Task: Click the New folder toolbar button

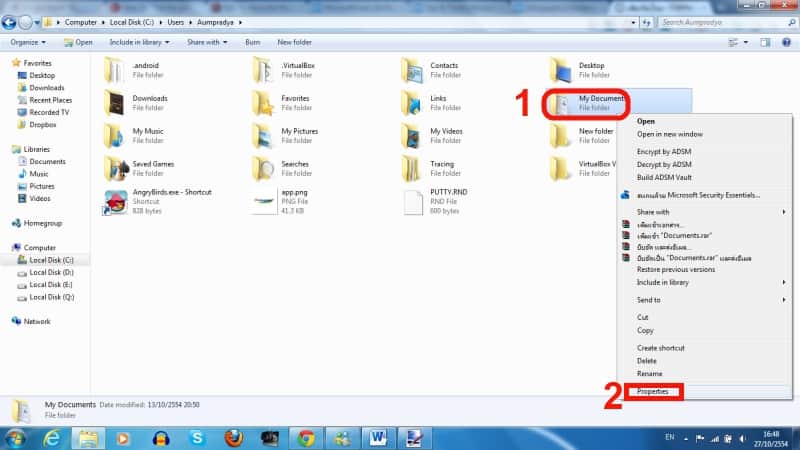Action: [294, 42]
